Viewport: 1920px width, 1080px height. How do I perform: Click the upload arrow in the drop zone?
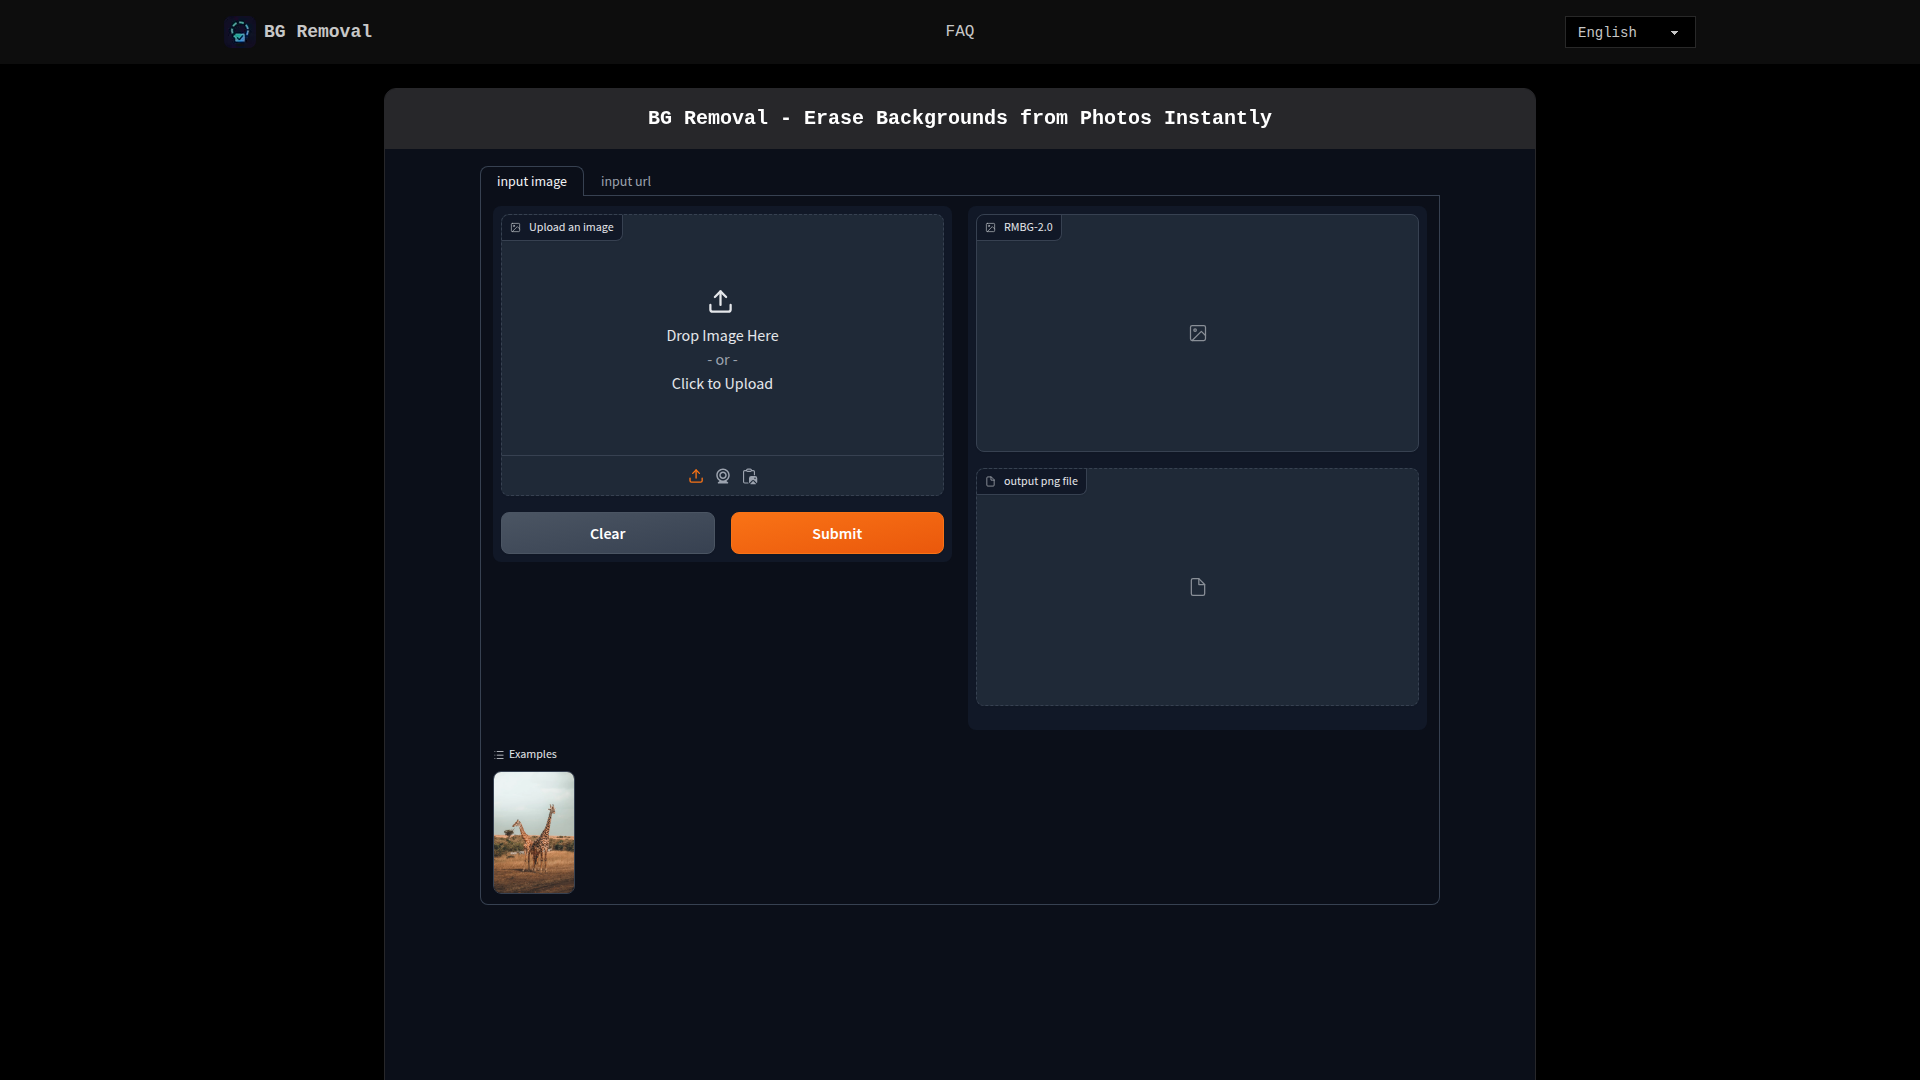point(722,301)
